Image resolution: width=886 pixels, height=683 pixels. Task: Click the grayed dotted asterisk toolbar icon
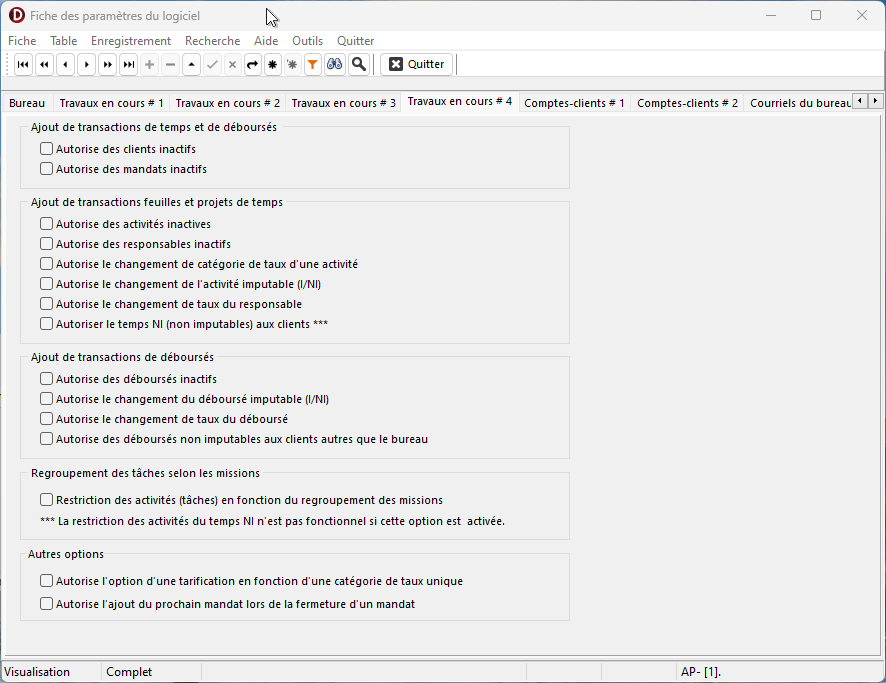(x=292, y=64)
